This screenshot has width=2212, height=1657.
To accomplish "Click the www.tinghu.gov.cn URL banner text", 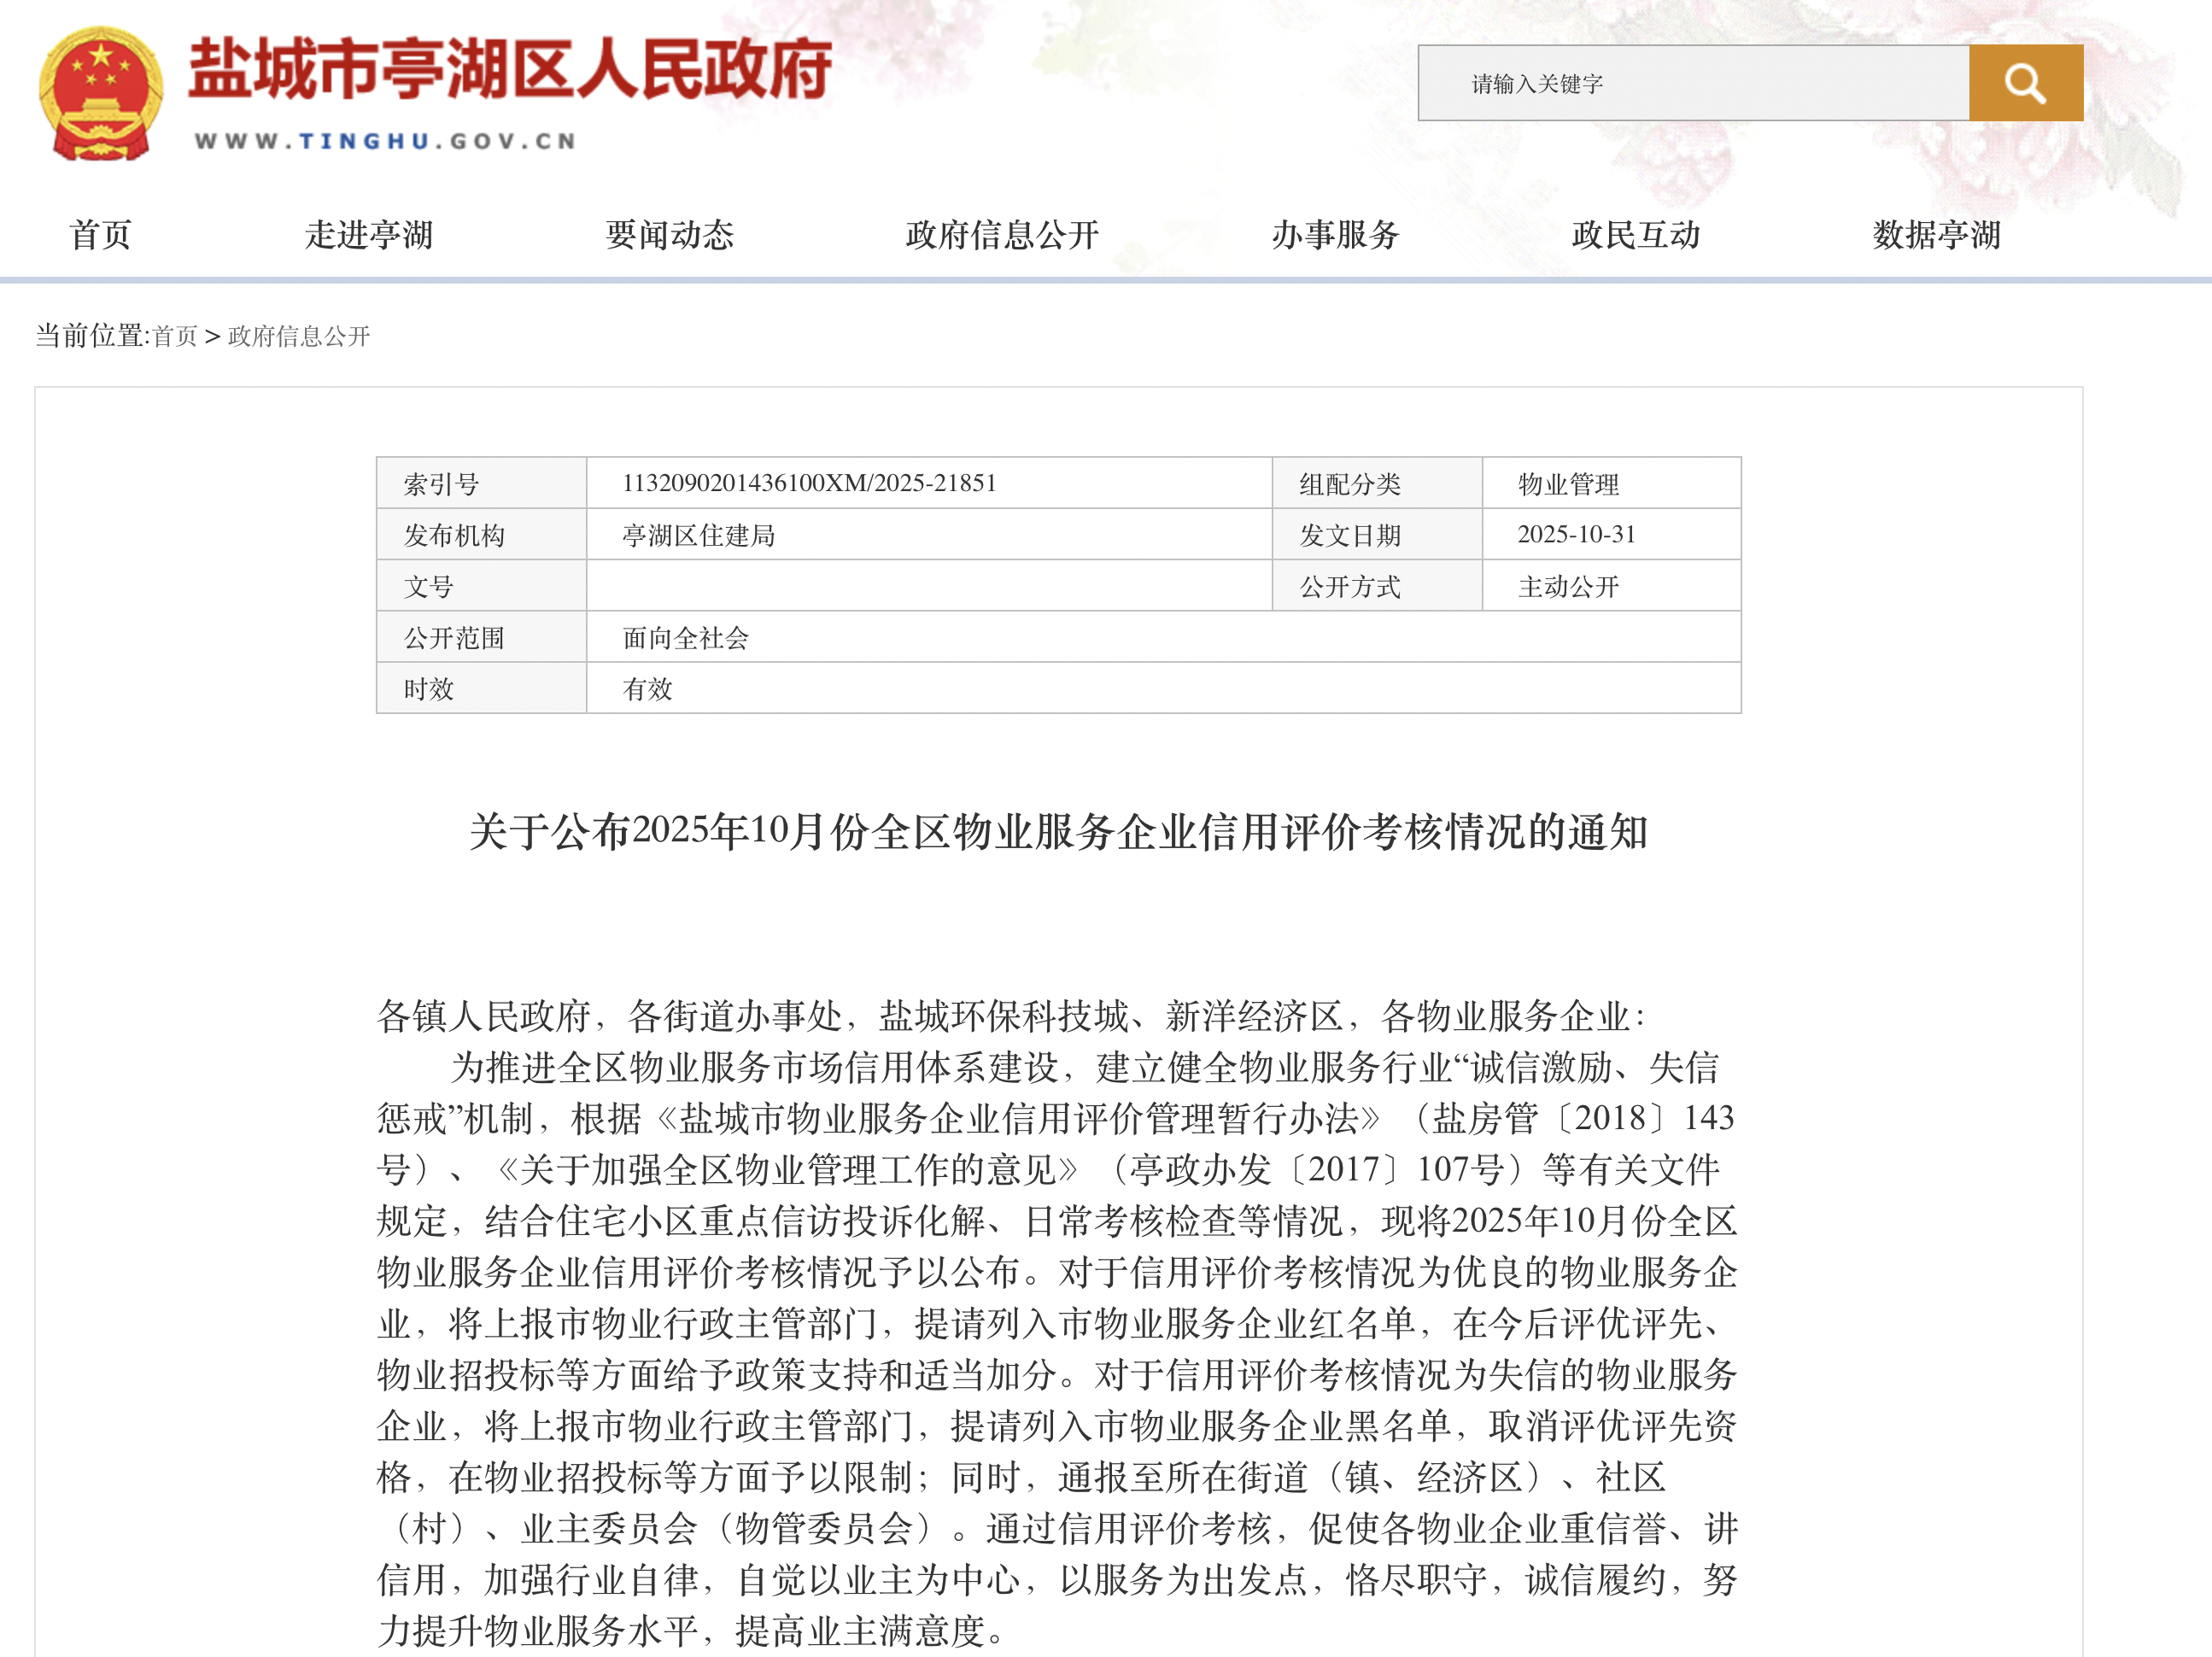I will [x=386, y=141].
